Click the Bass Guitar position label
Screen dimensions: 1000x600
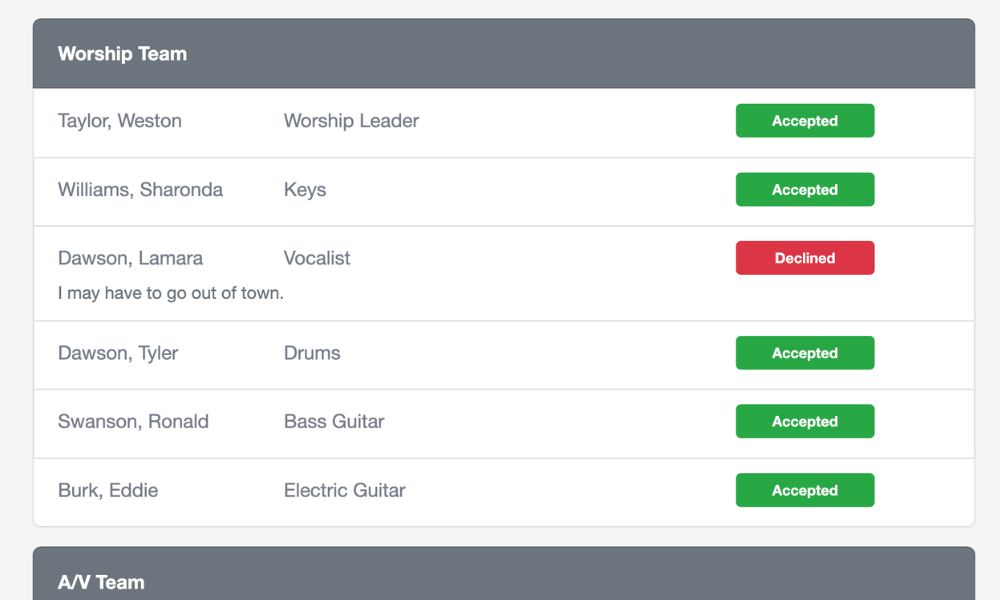click(334, 421)
